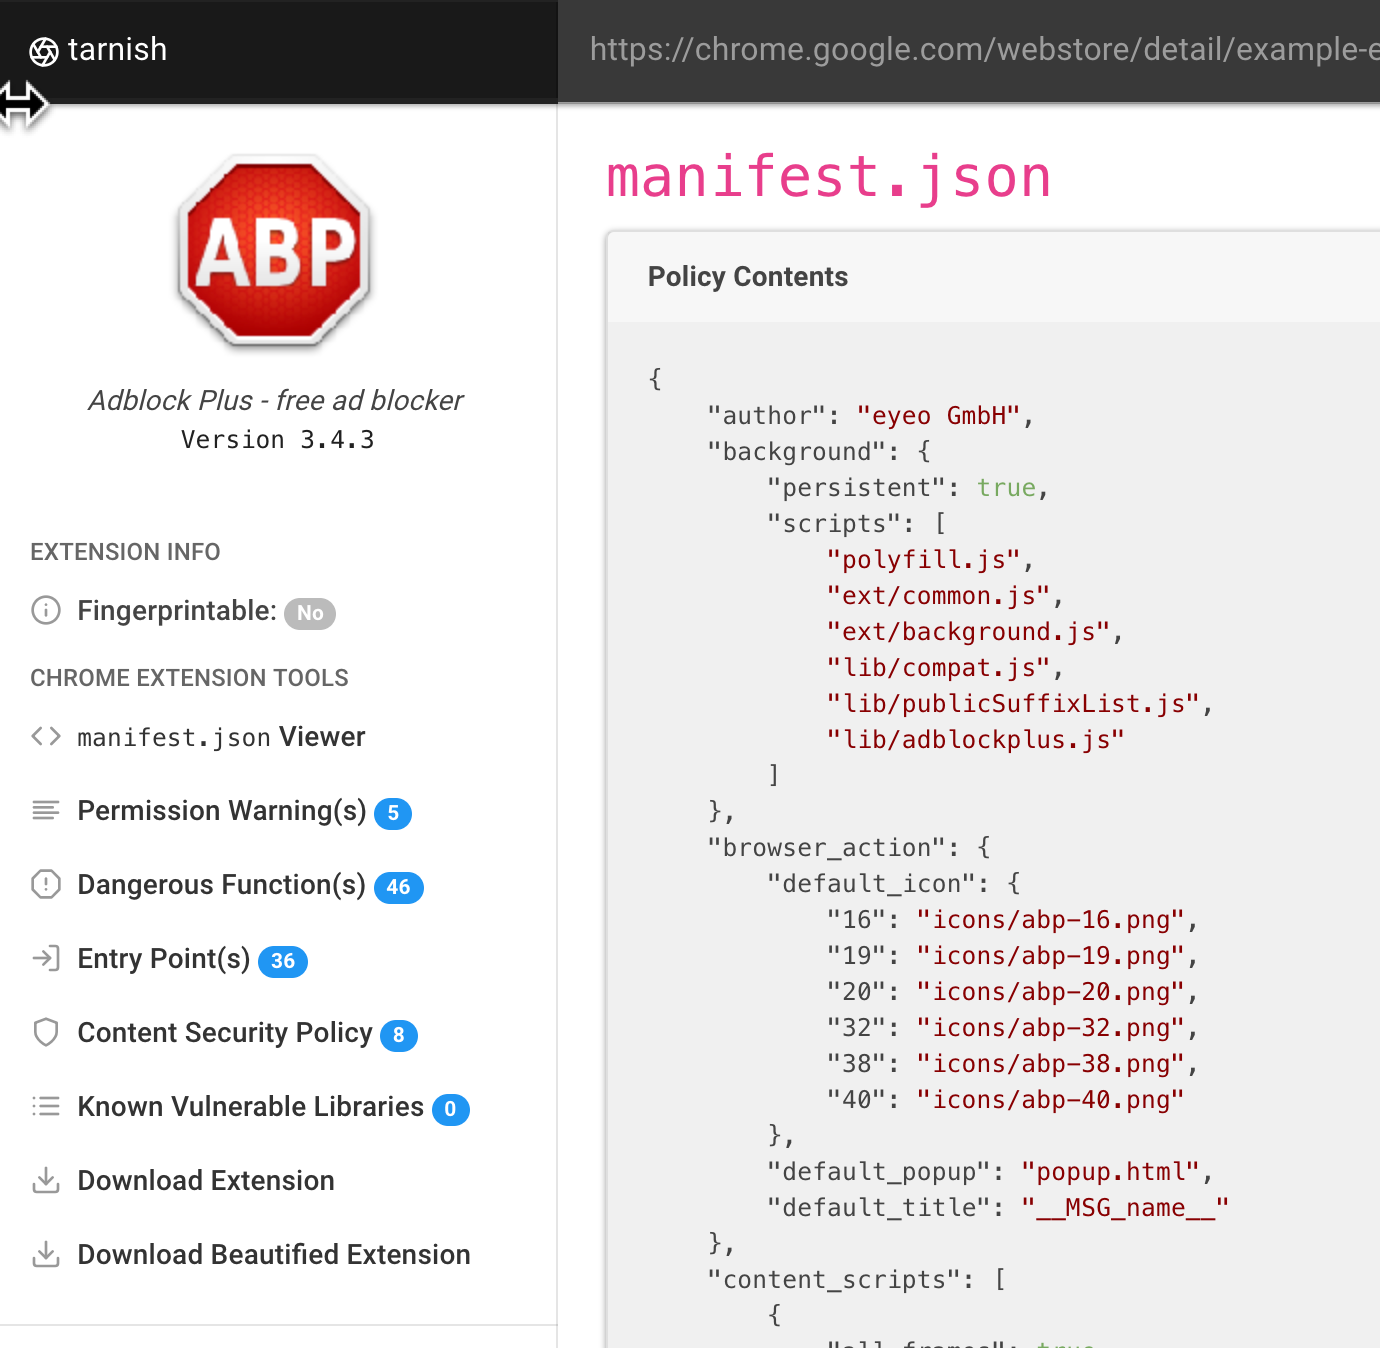Image resolution: width=1380 pixels, height=1348 pixels.
Task: Click the Download Extension link
Action: click(x=206, y=1181)
